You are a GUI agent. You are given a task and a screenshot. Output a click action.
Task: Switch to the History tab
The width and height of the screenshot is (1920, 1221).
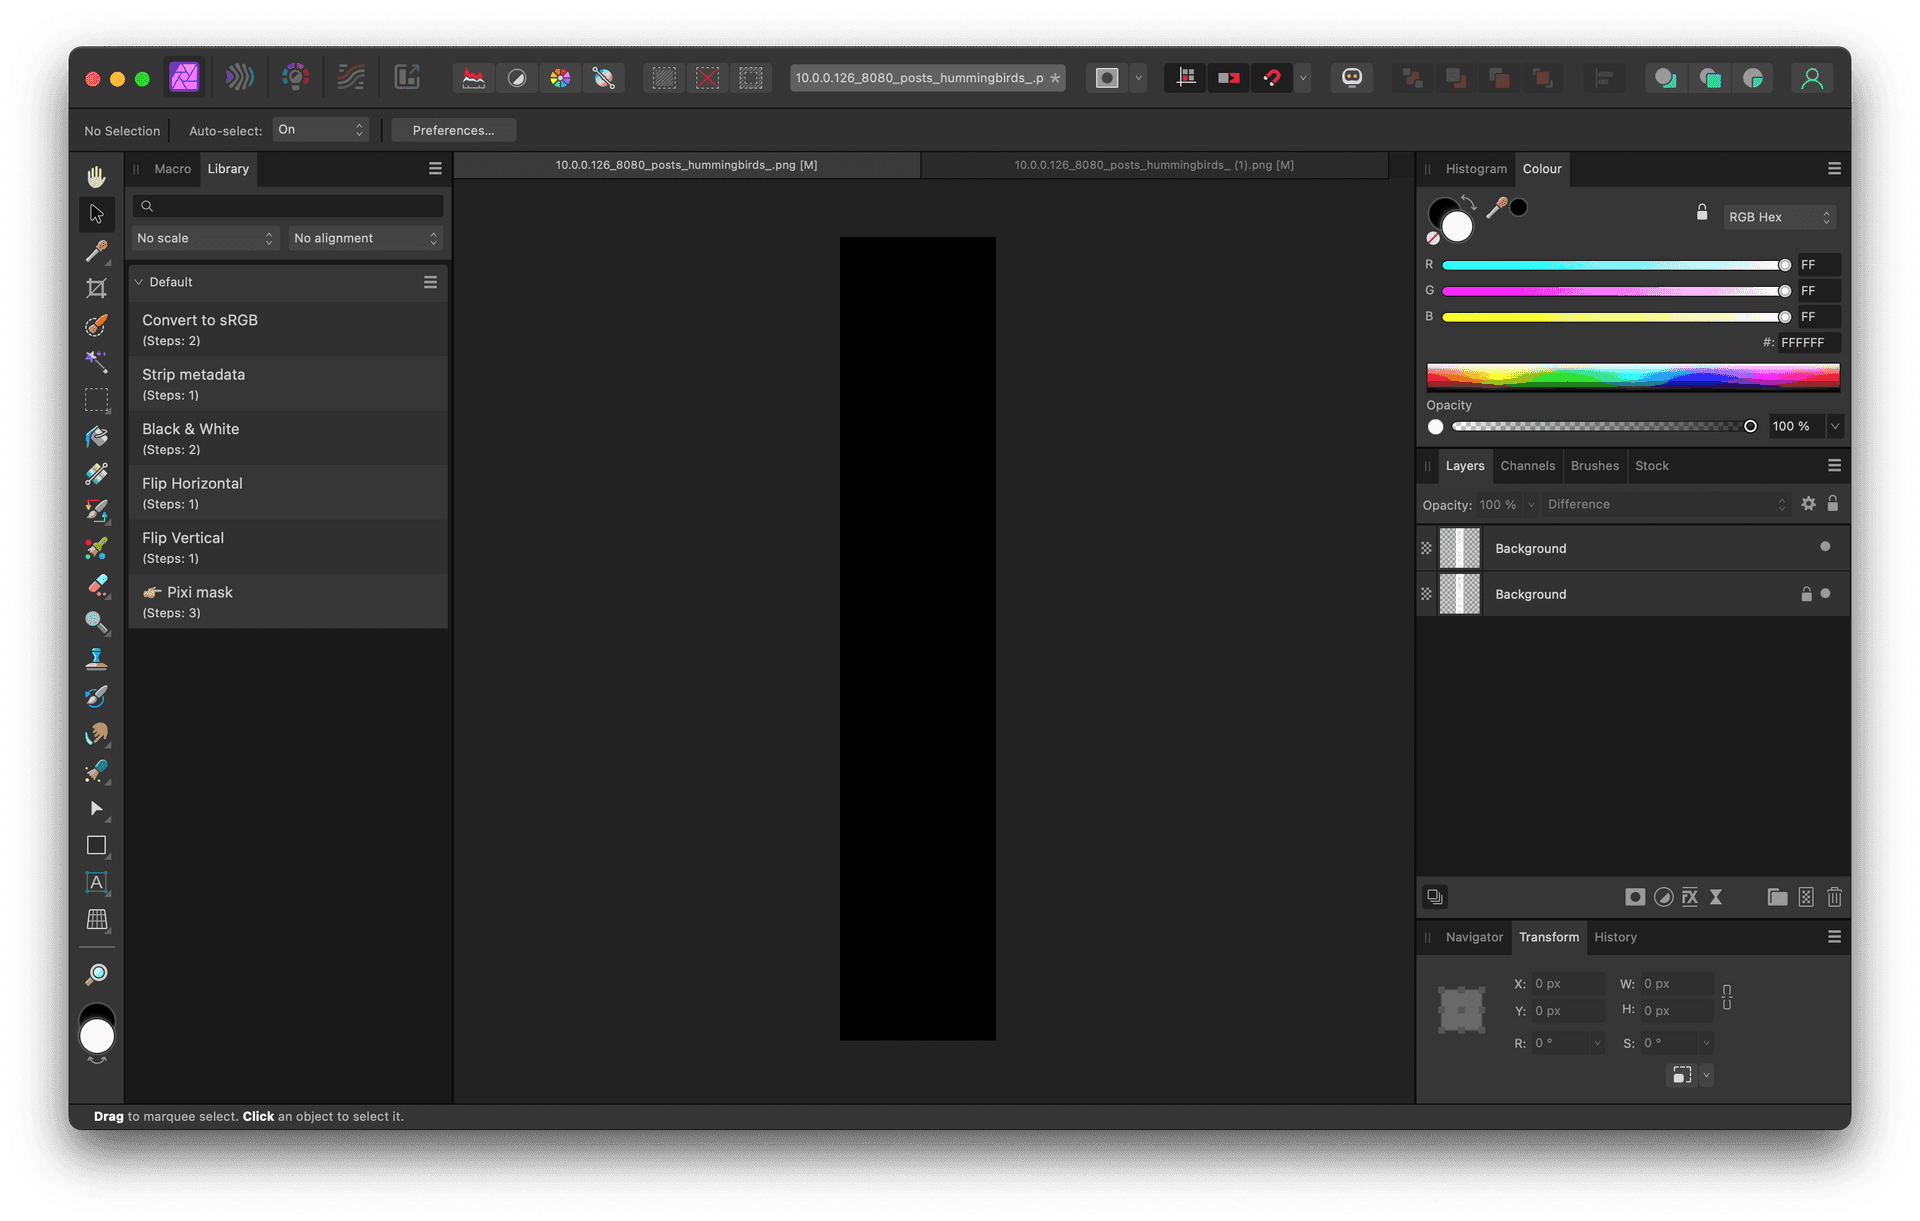(x=1615, y=937)
